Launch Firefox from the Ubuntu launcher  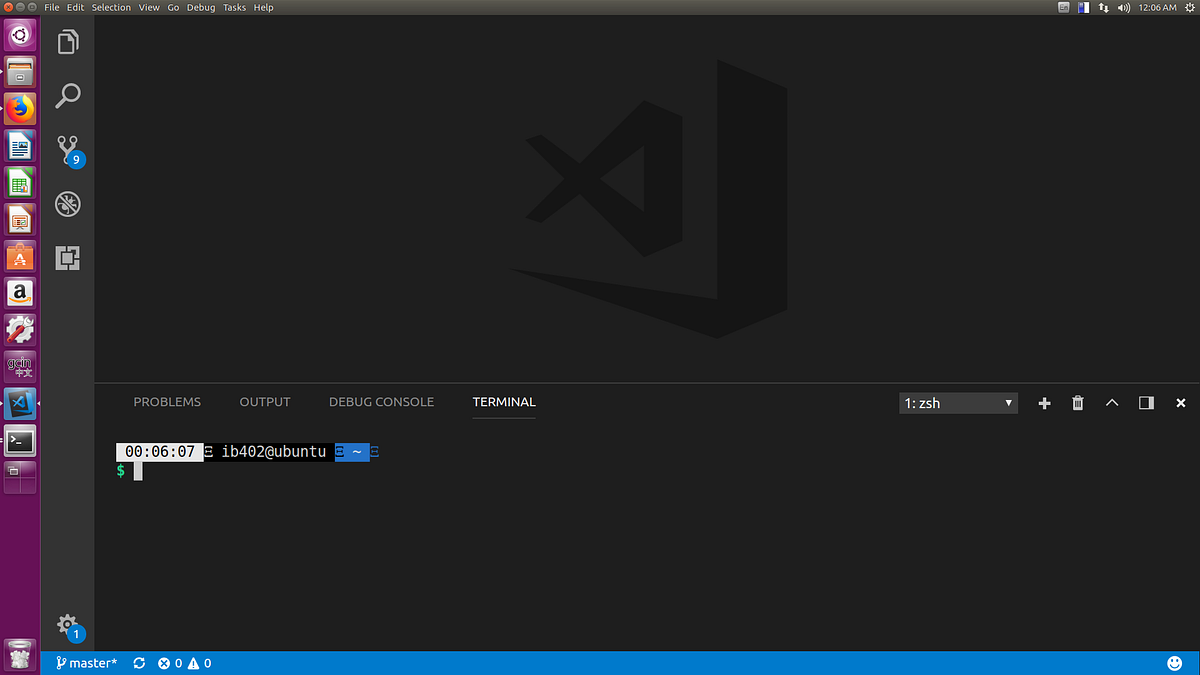click(x=19, y=109)
